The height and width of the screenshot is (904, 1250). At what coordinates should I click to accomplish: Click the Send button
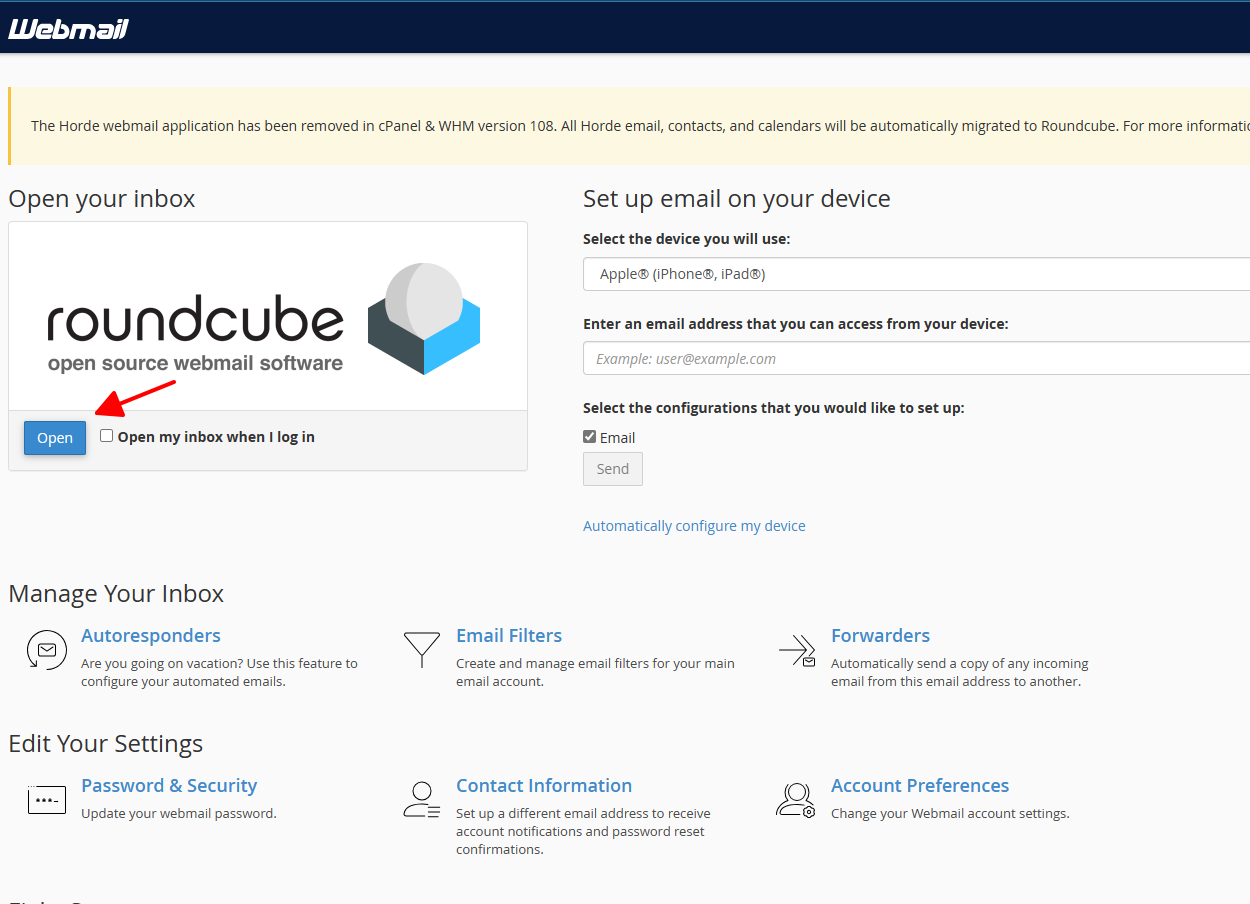pyautogui.click(x=613, y=469)
